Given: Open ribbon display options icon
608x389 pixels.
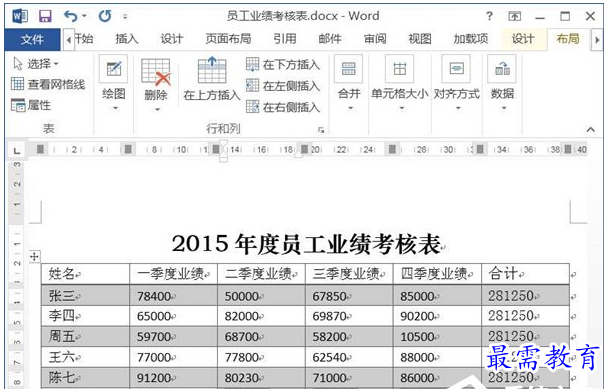Looking at the screenshot, I should (x=515, y=16).
